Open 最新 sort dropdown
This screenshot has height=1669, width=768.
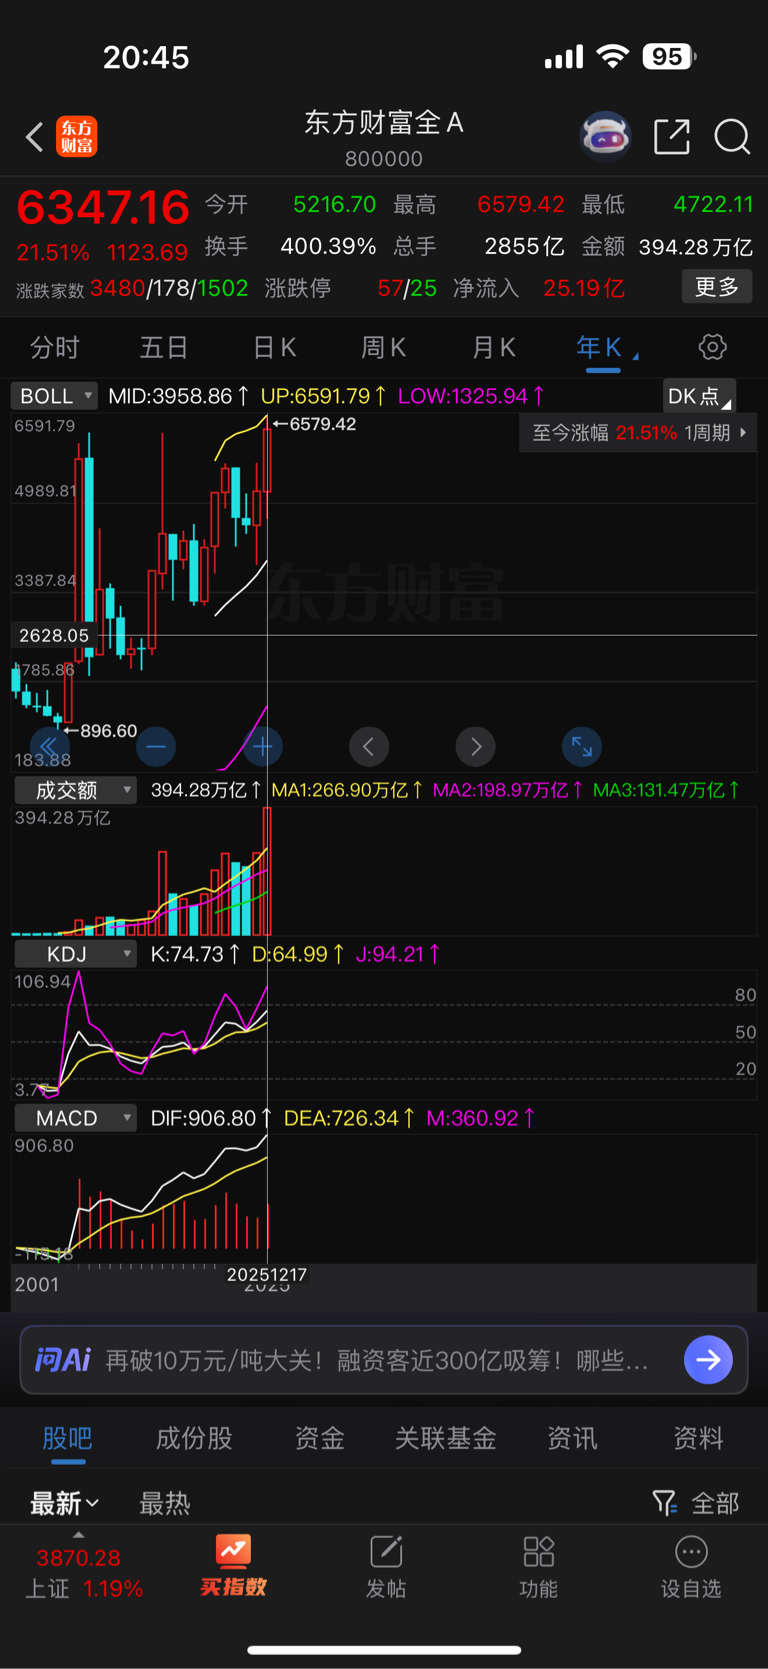[x=64, y=1502]
